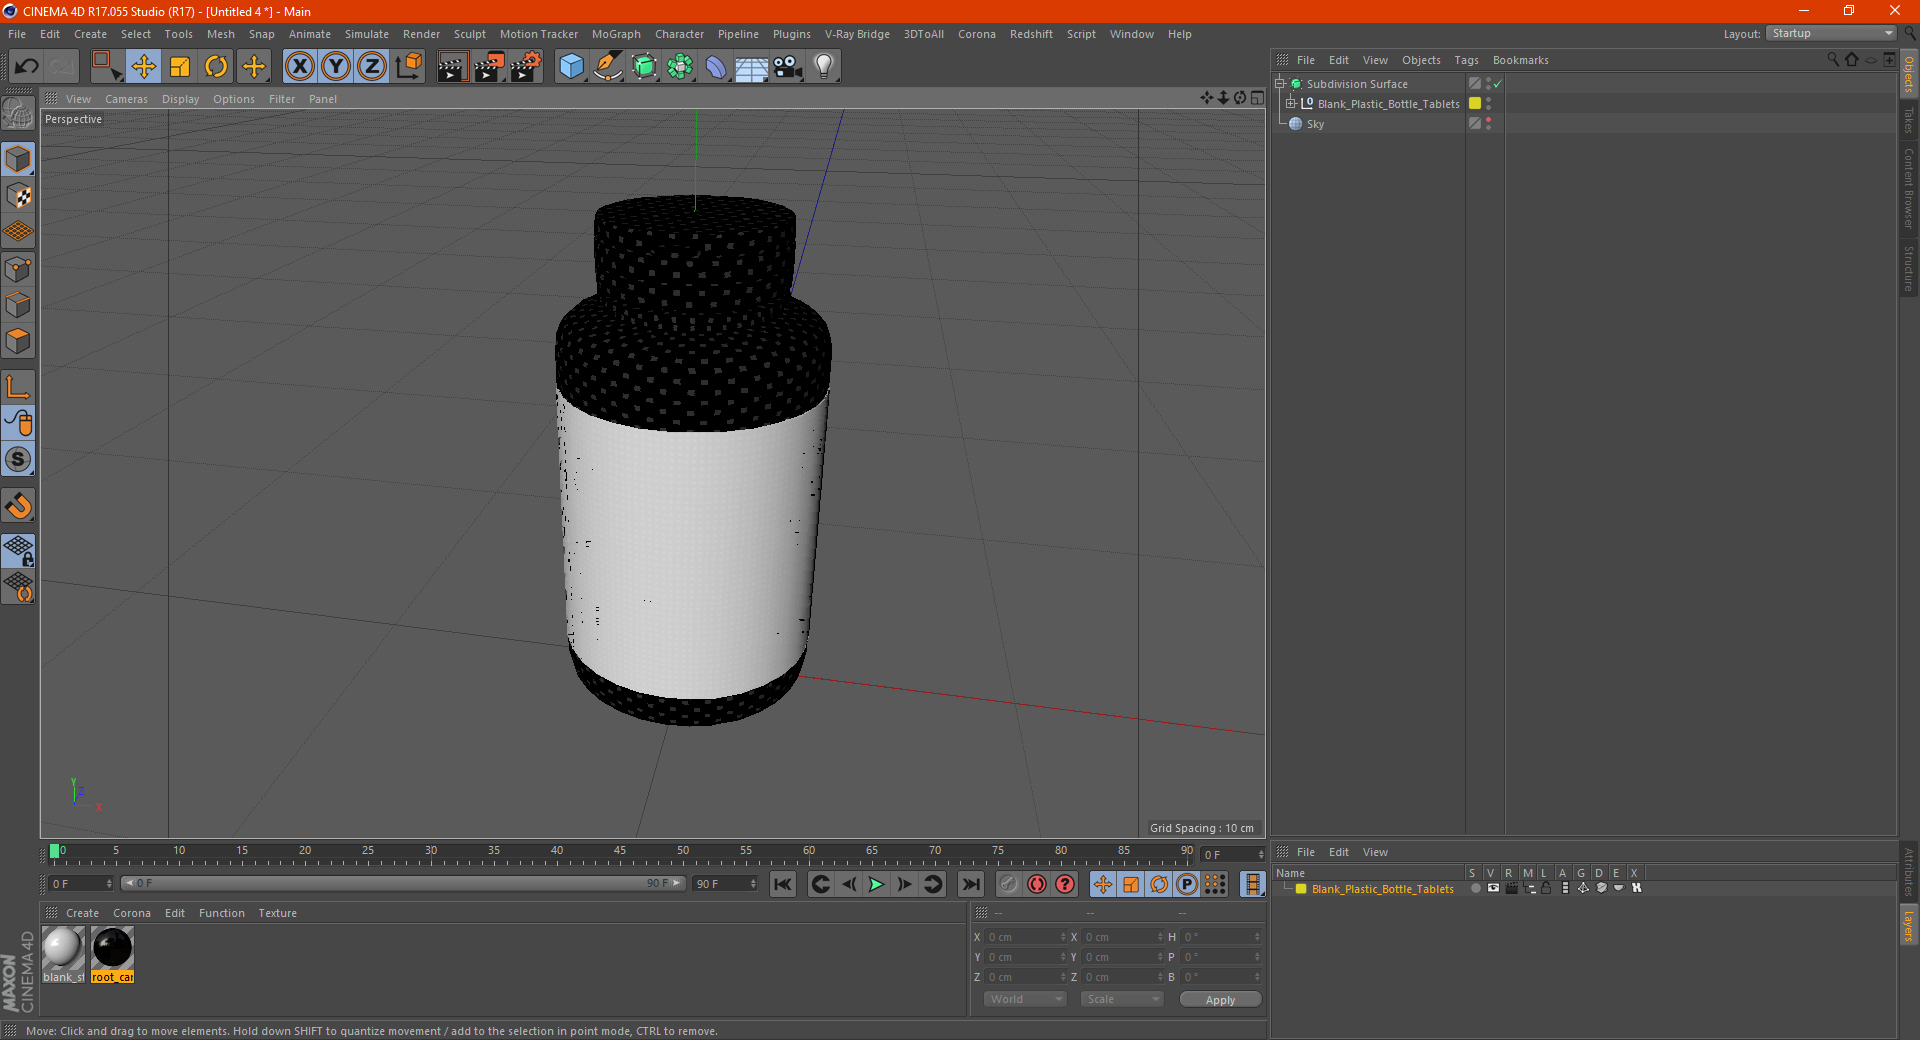The image size is (1920, 1040).
Task: Add a Cube primitive object
Action: coord(571,67)
